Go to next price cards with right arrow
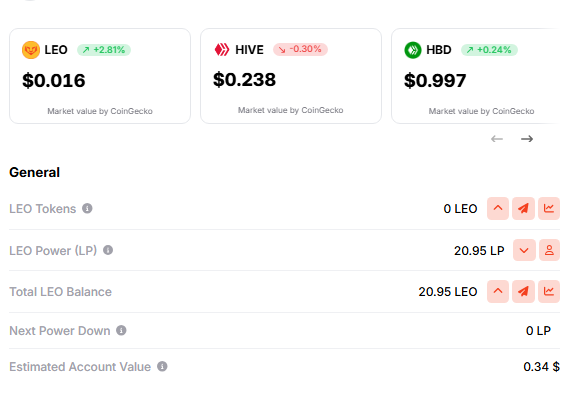The width and height of the screenshot is (568, 393). (x=527, y=139)
